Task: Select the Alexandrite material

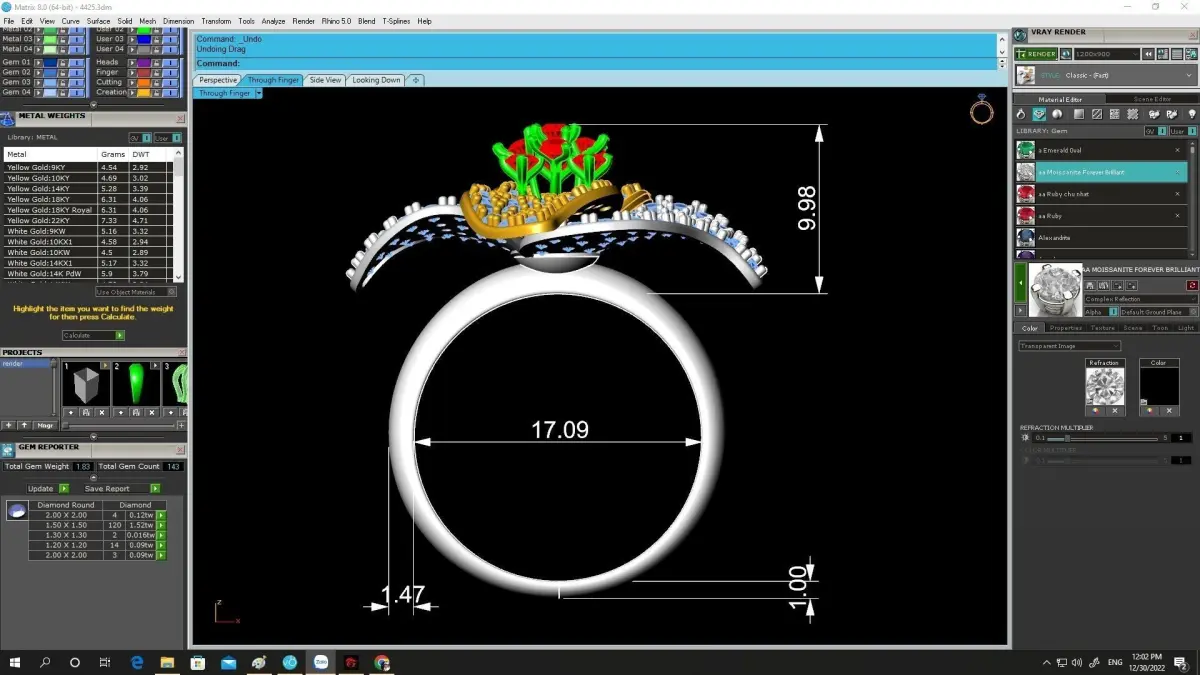Action: coord(1101,238)
